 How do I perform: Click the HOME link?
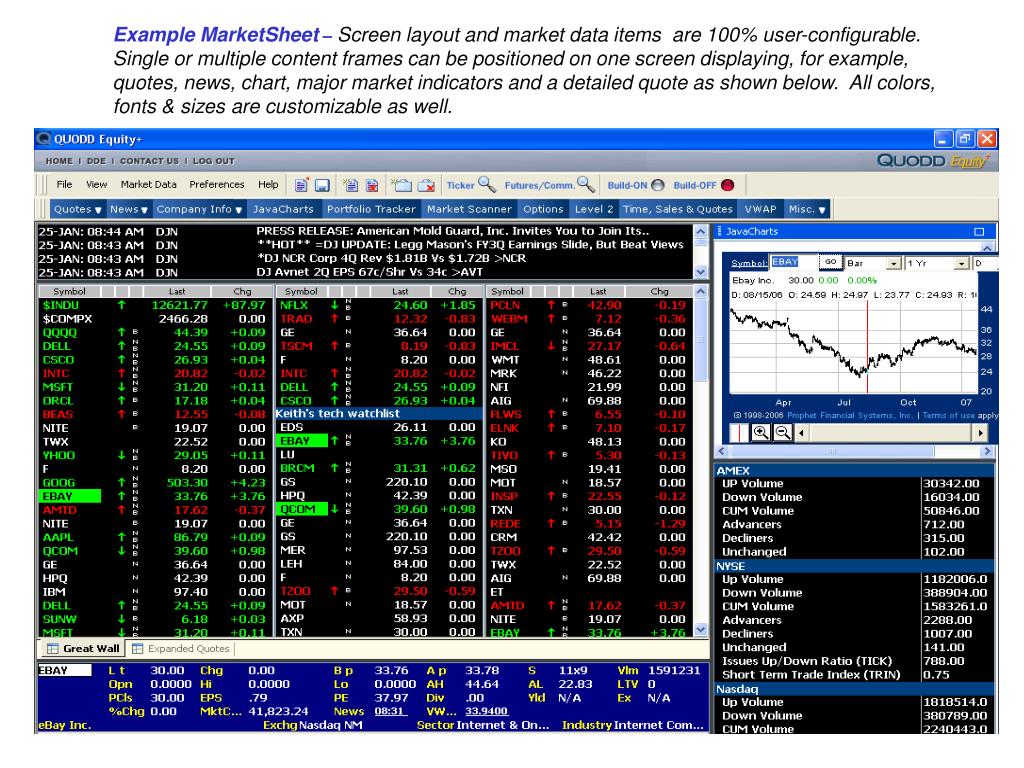[x=59, y=161]
